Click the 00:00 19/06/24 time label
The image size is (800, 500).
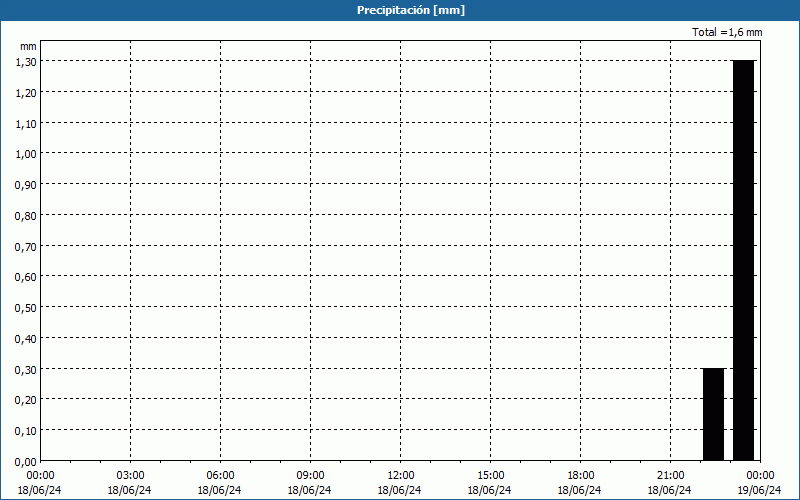(x=760, y=483)
